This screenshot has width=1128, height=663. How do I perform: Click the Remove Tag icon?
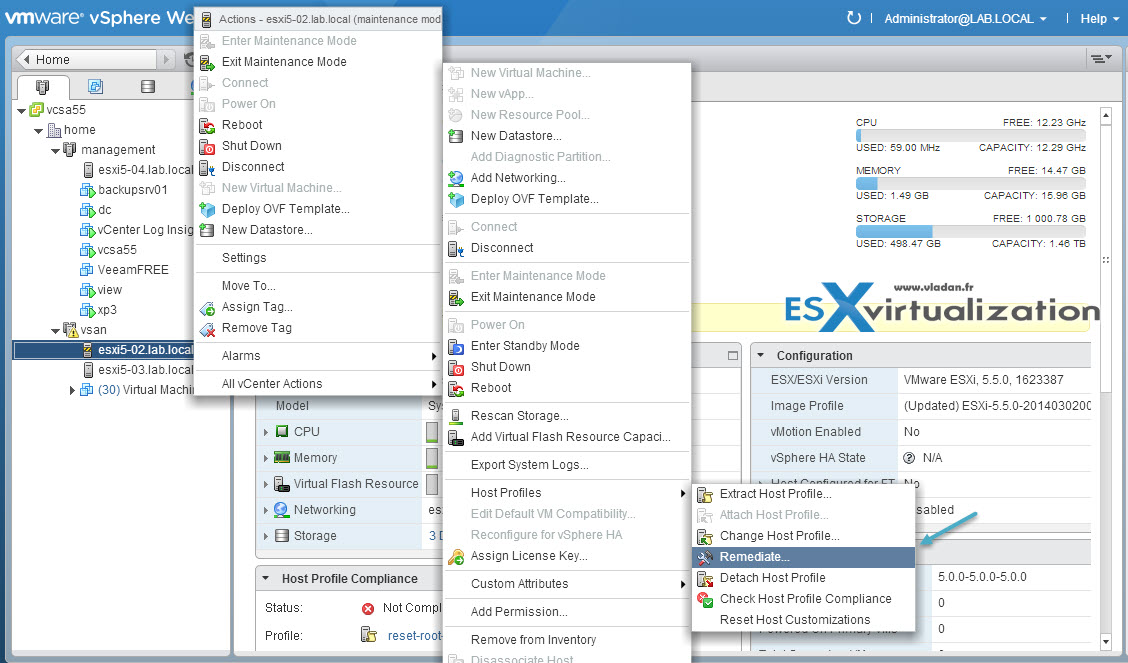pos(207,329)
